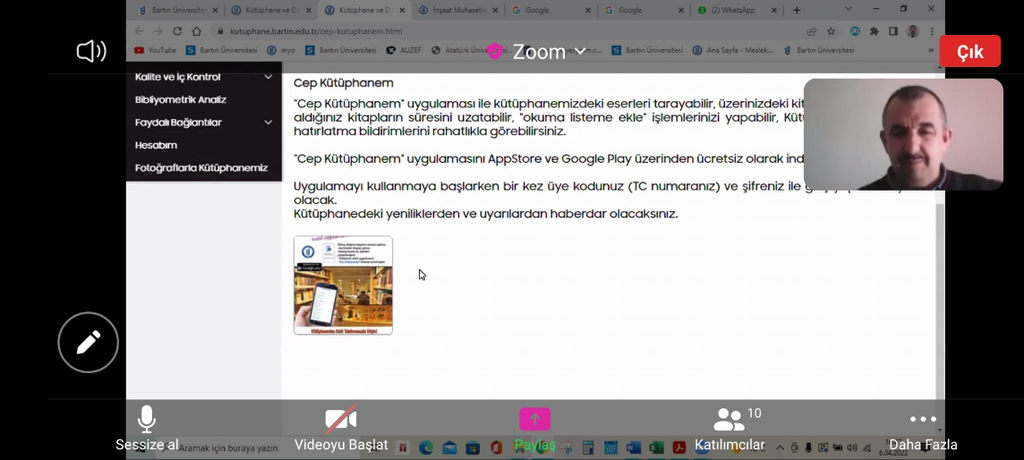The height and width of the screenshot is (460, 1024).
Task: Open Adobe Acrobat from the taskbar
Action: [679, 448]
